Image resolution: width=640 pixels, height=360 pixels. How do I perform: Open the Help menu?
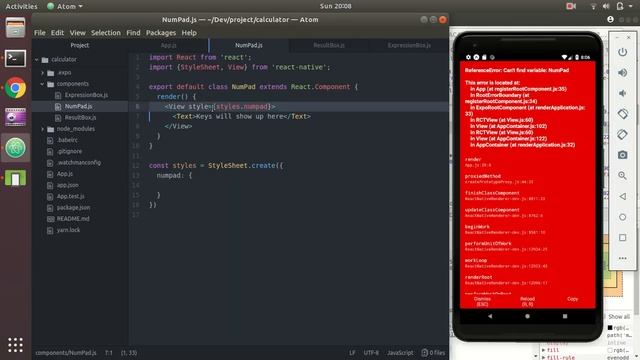point(189,33)
